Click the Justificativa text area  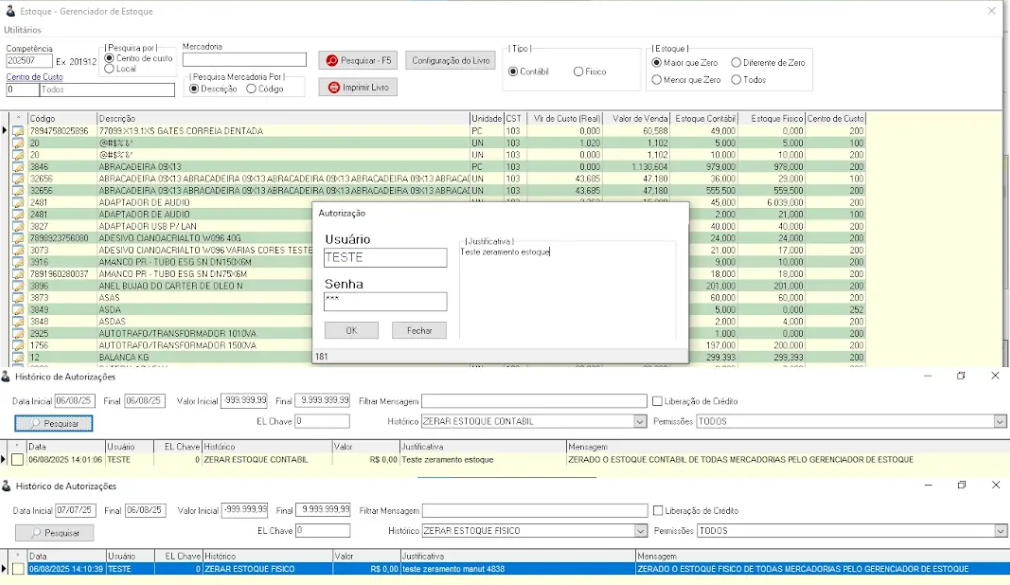(x=567, y=291)
